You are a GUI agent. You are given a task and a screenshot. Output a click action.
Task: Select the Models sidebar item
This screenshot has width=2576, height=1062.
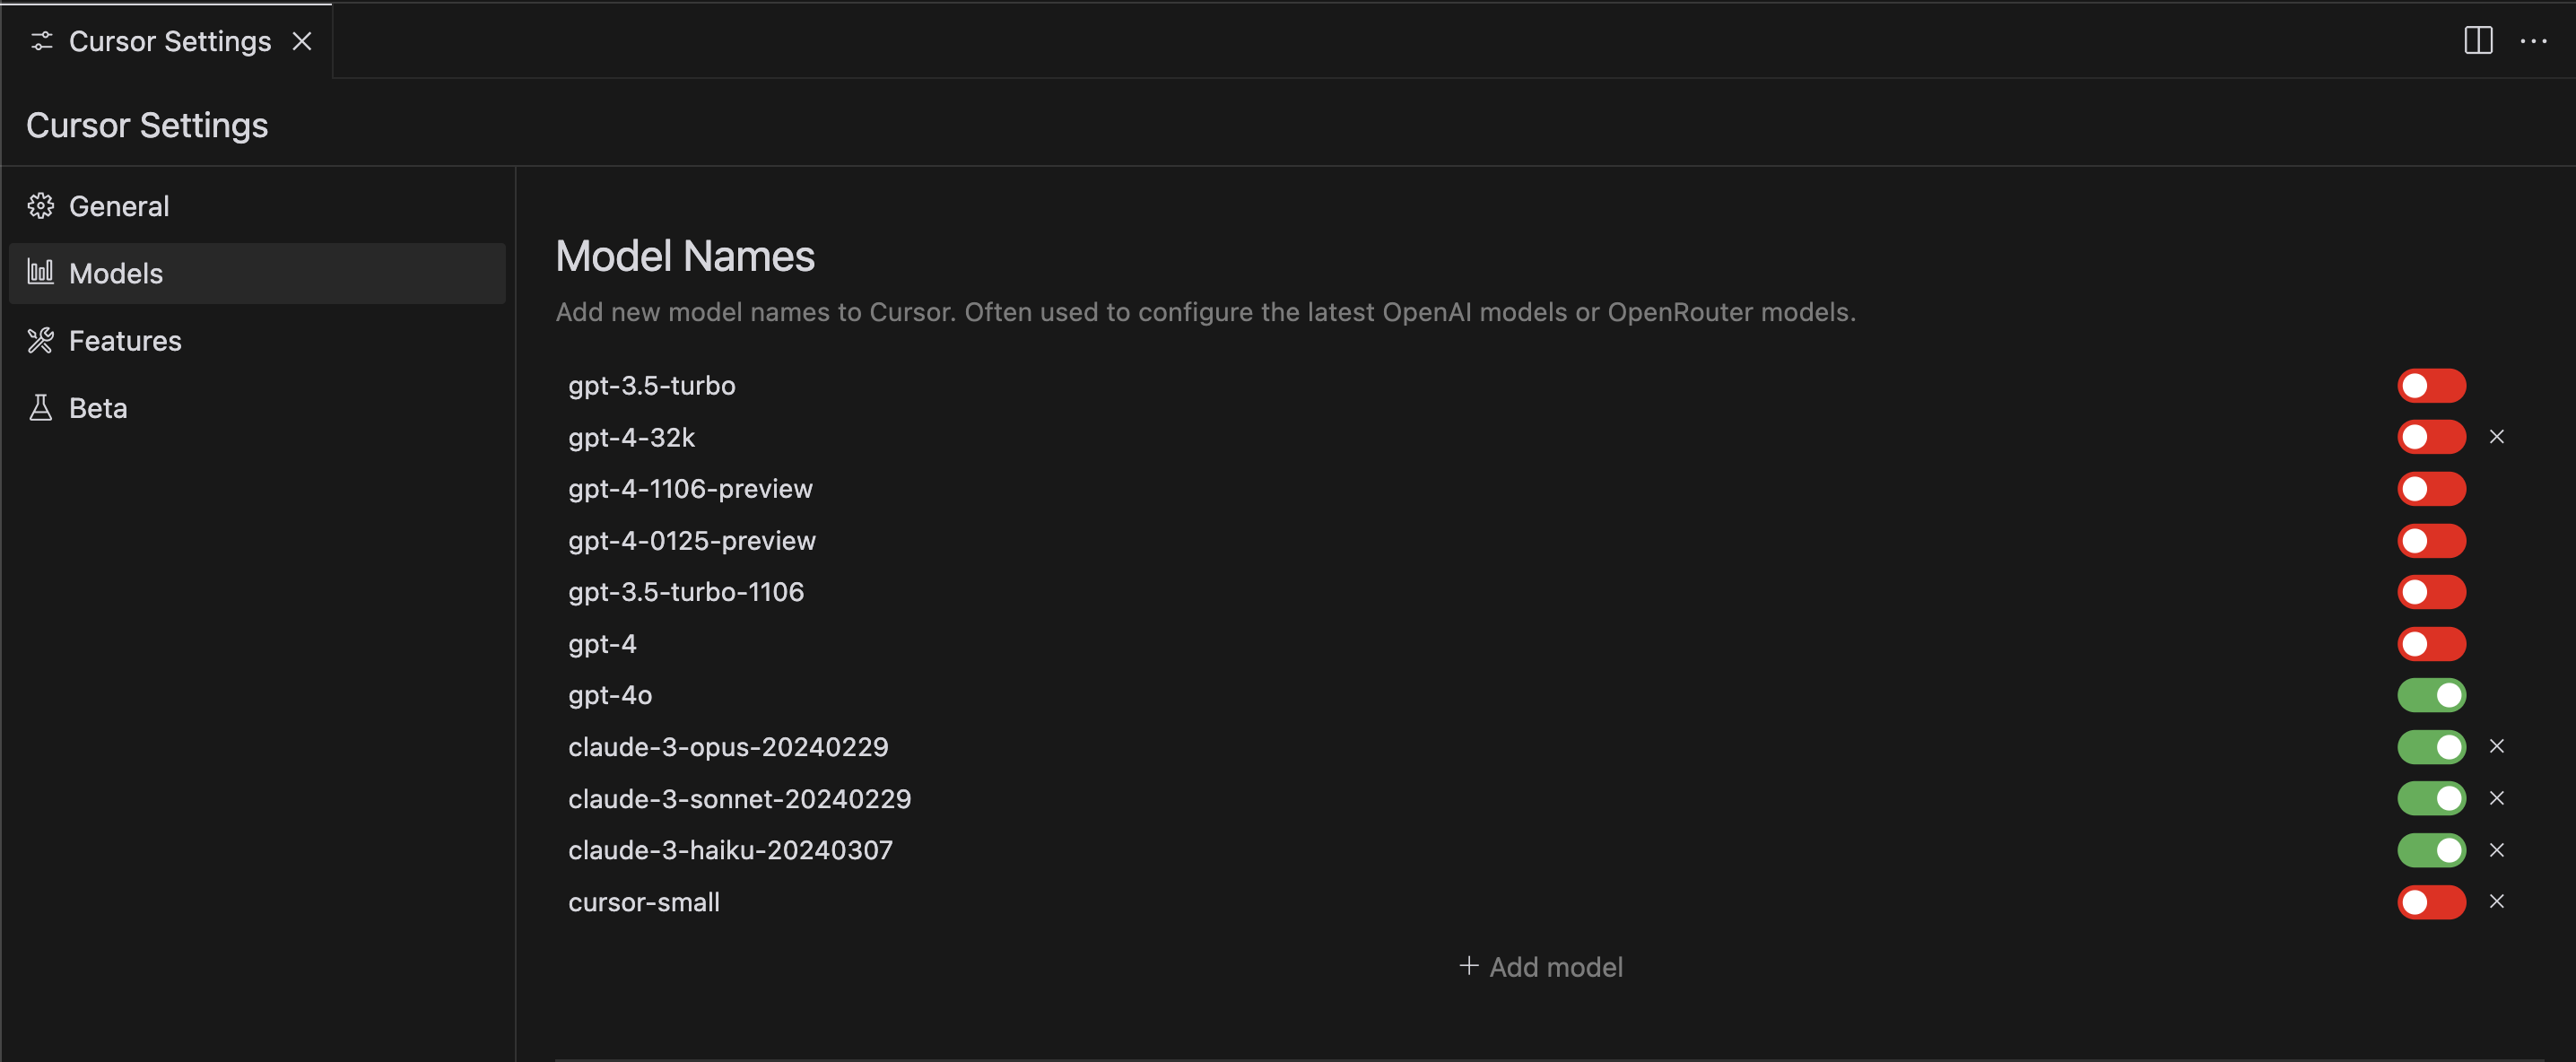tap(115, 273)
